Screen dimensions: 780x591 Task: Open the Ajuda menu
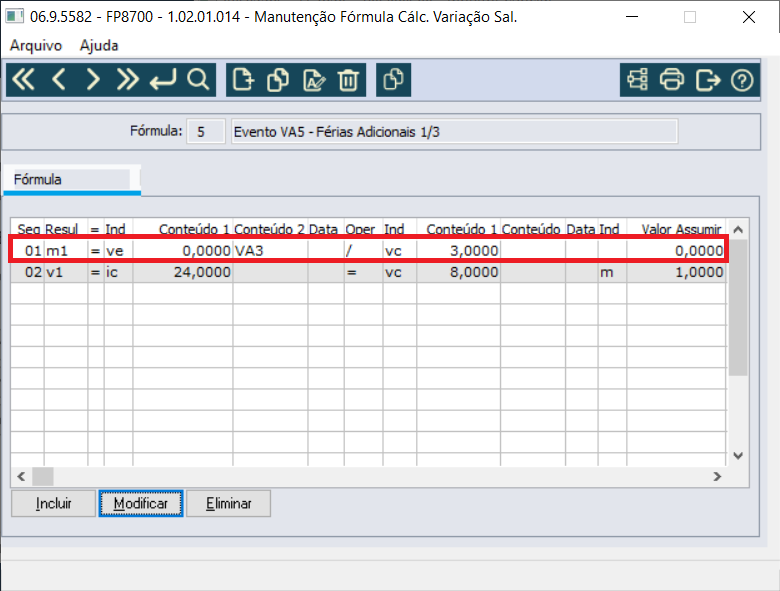pyautogui.click(x=99, y=46)
